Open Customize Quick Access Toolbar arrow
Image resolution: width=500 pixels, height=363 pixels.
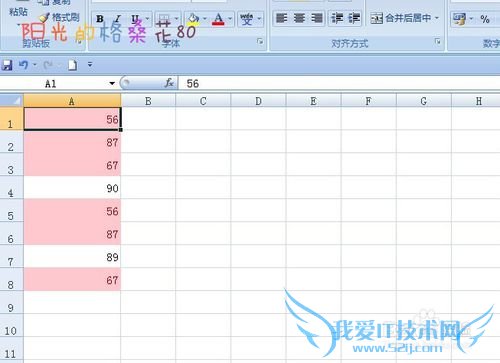[x=90, y=64]
